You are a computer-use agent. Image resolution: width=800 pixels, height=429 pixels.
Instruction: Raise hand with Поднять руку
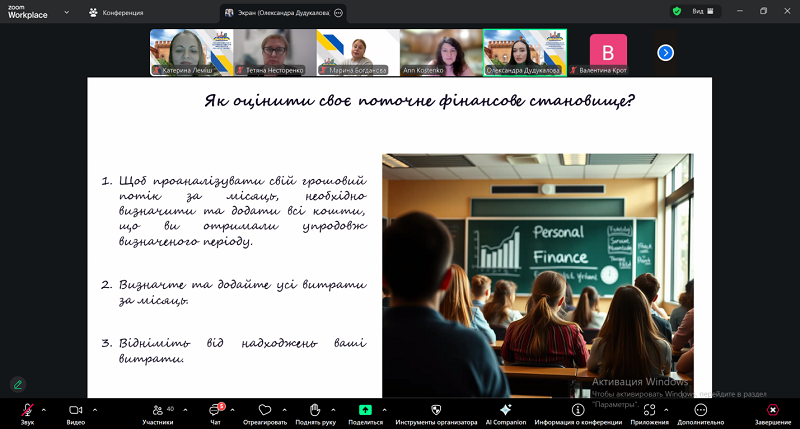click(x=314, y=410)
